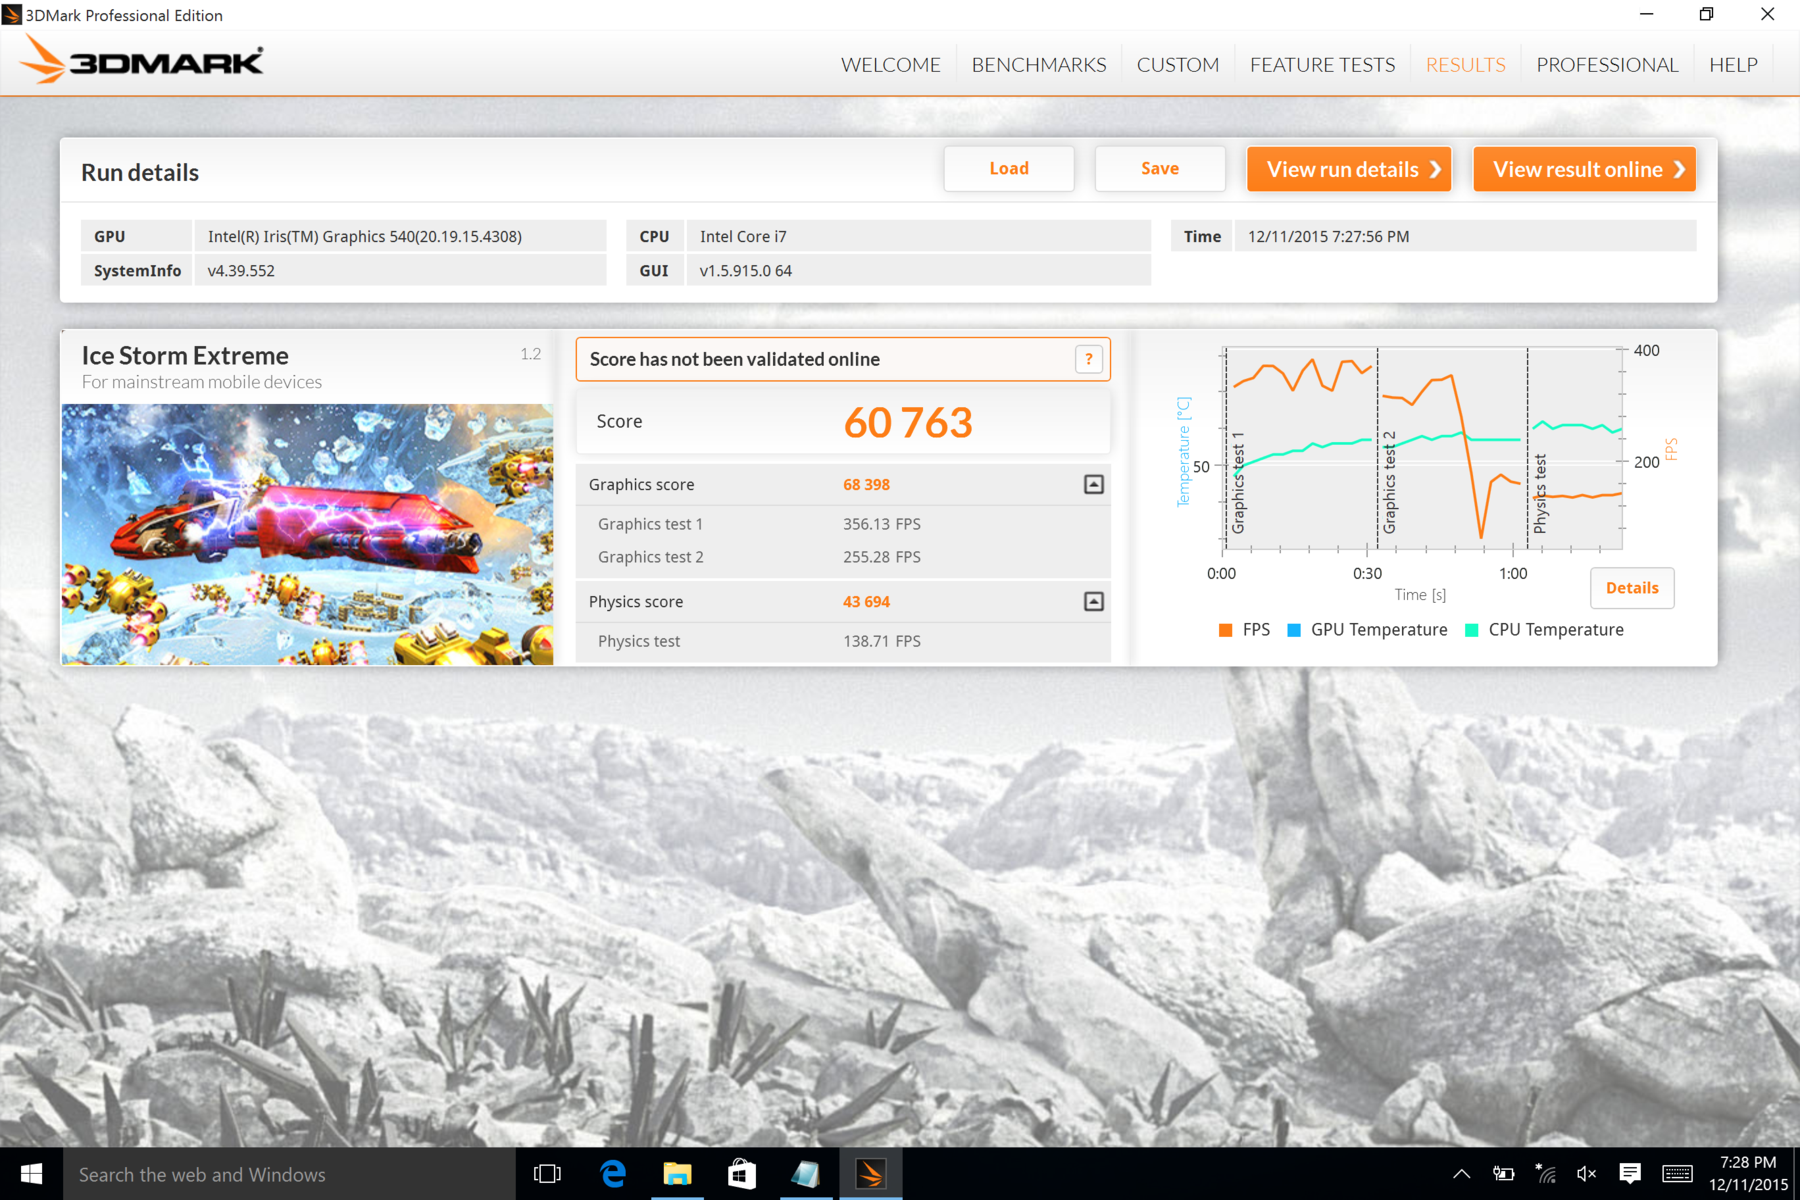Click the notepad-like app taskbar icon
Screen dimensions: 1800x1200
click(x=805, y=1174)
